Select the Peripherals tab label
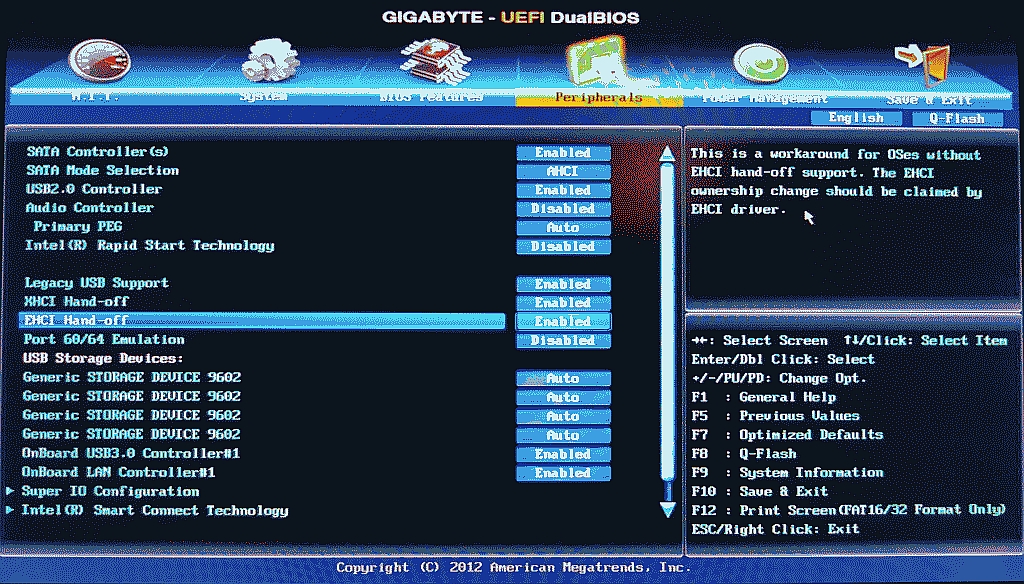This screenshot has height=584, width=1024. (599, 97)
